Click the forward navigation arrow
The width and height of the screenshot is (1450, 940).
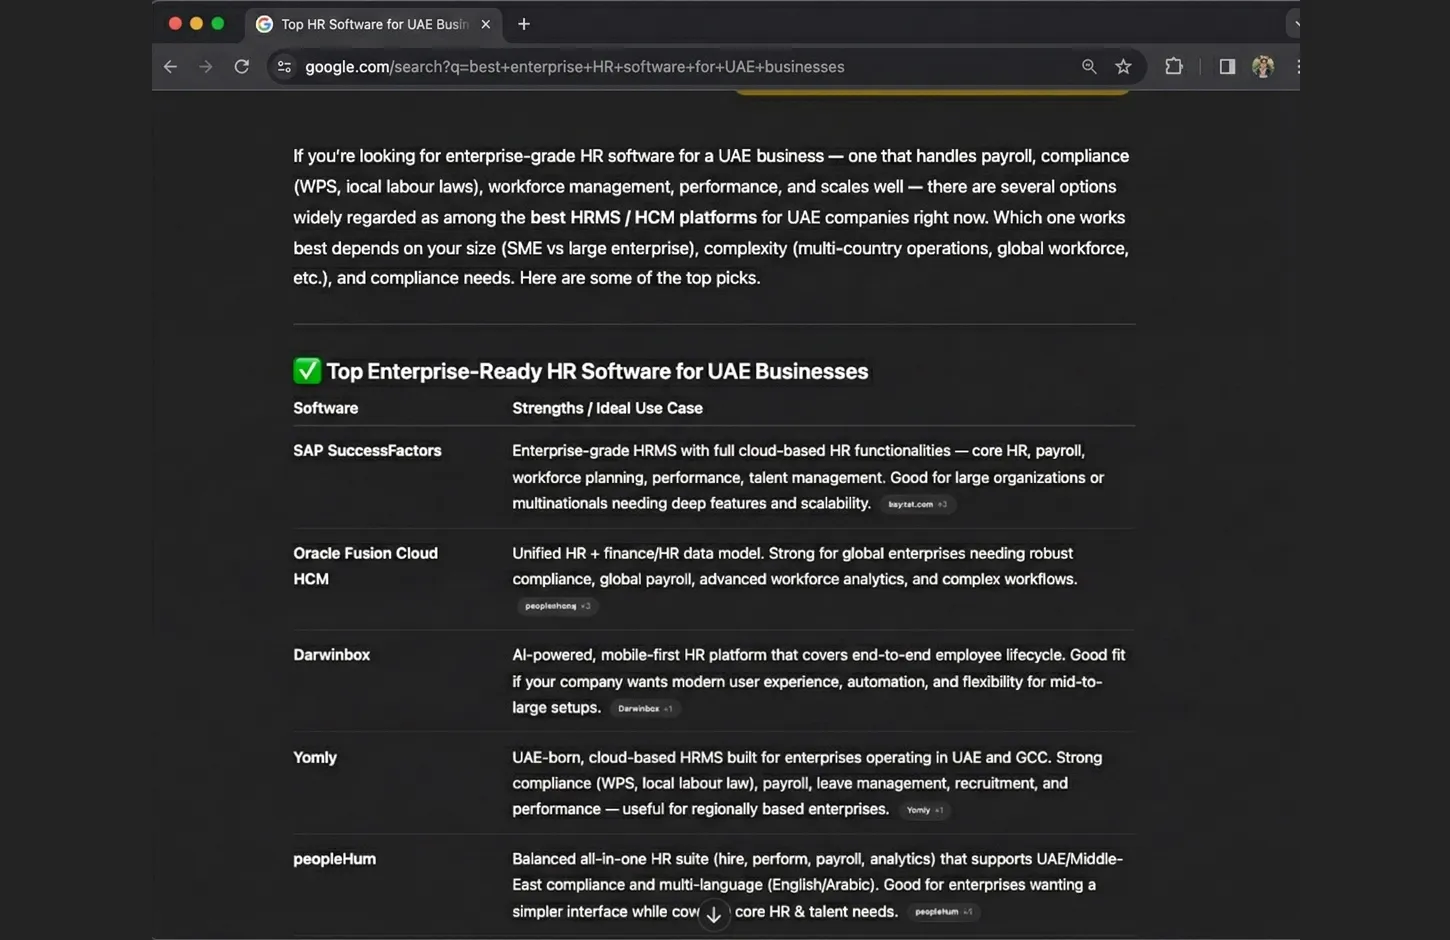(x=206, y=67)
